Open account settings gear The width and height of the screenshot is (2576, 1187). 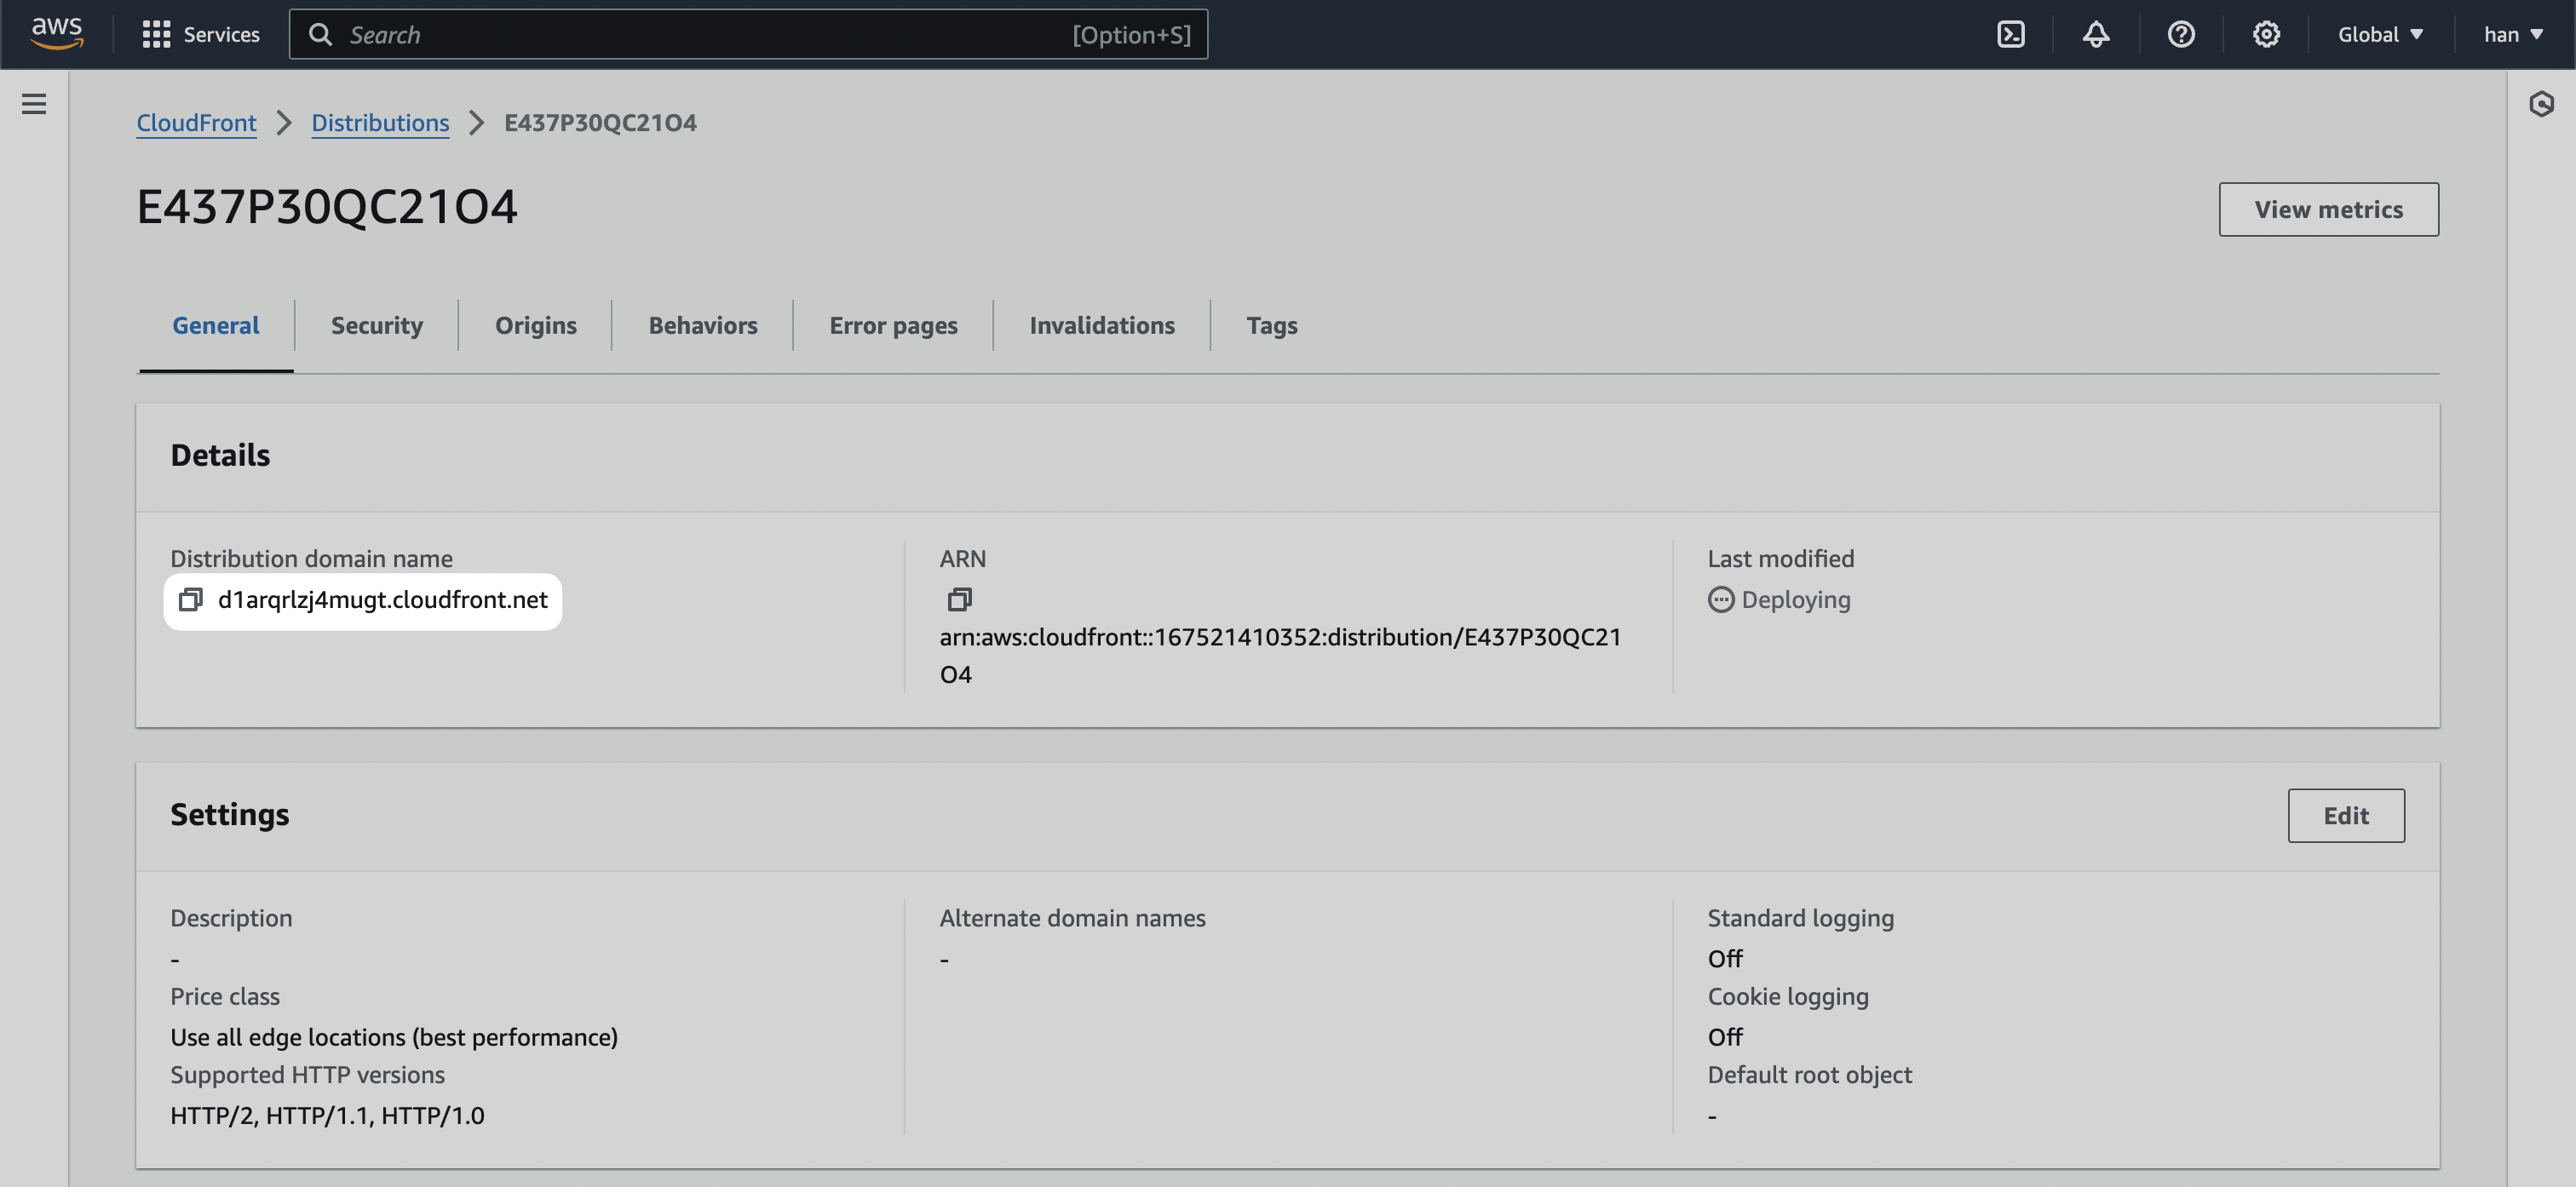pos(2266,33)
